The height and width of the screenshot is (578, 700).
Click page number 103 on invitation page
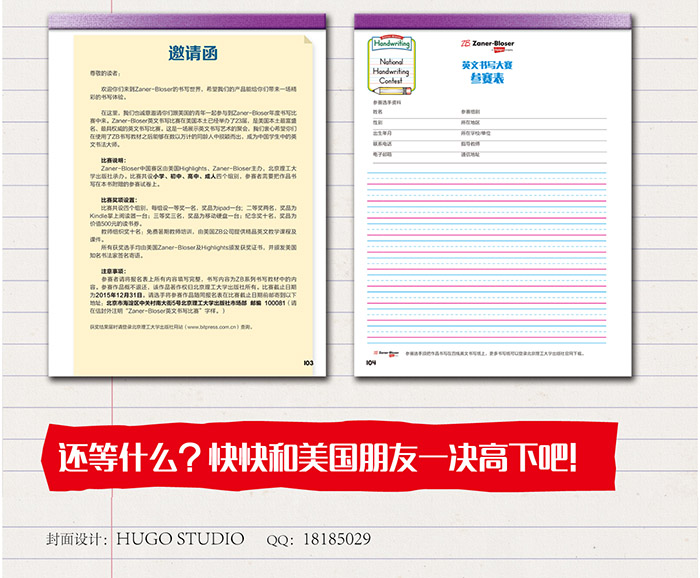(x=308, y=363)
